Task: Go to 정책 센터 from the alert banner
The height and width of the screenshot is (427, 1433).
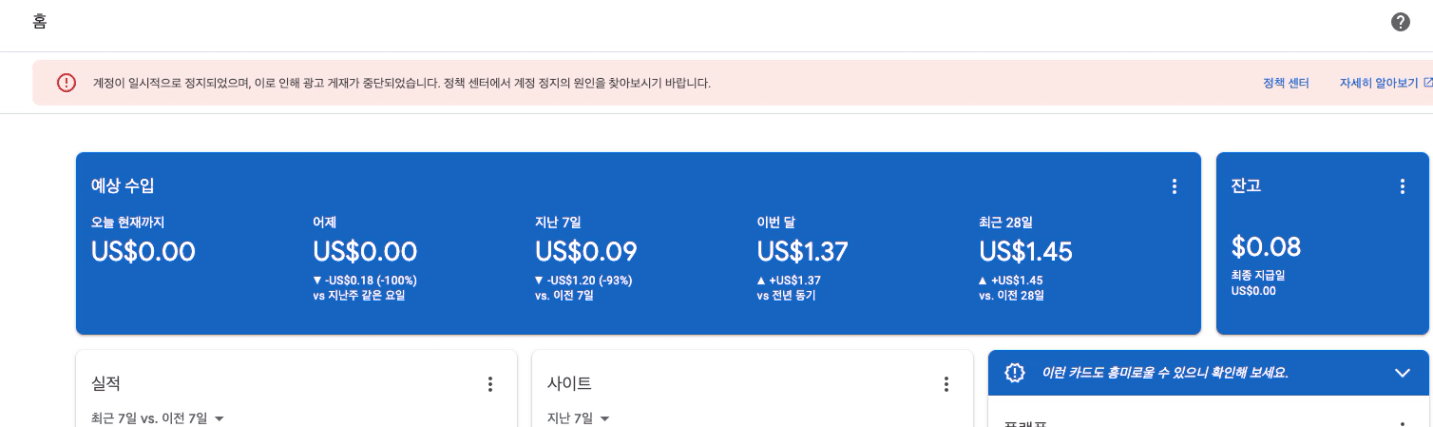Action: tap(1286, 84)
